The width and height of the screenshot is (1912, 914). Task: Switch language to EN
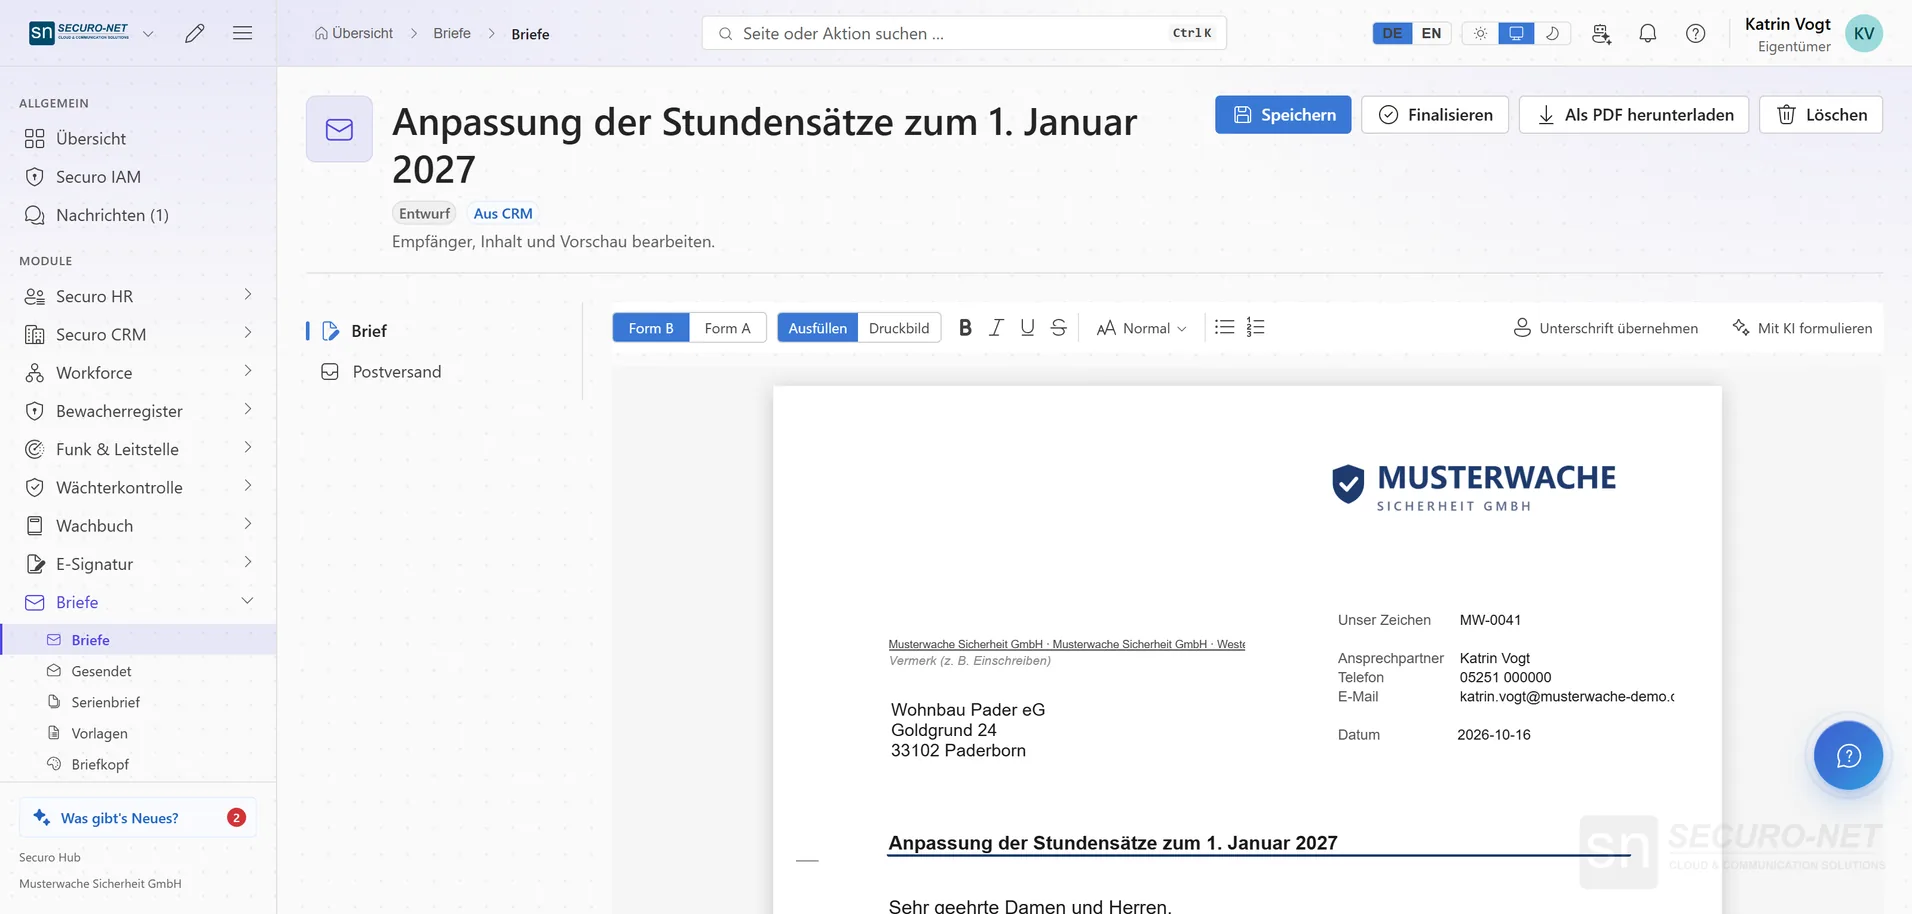[1431, 33]
